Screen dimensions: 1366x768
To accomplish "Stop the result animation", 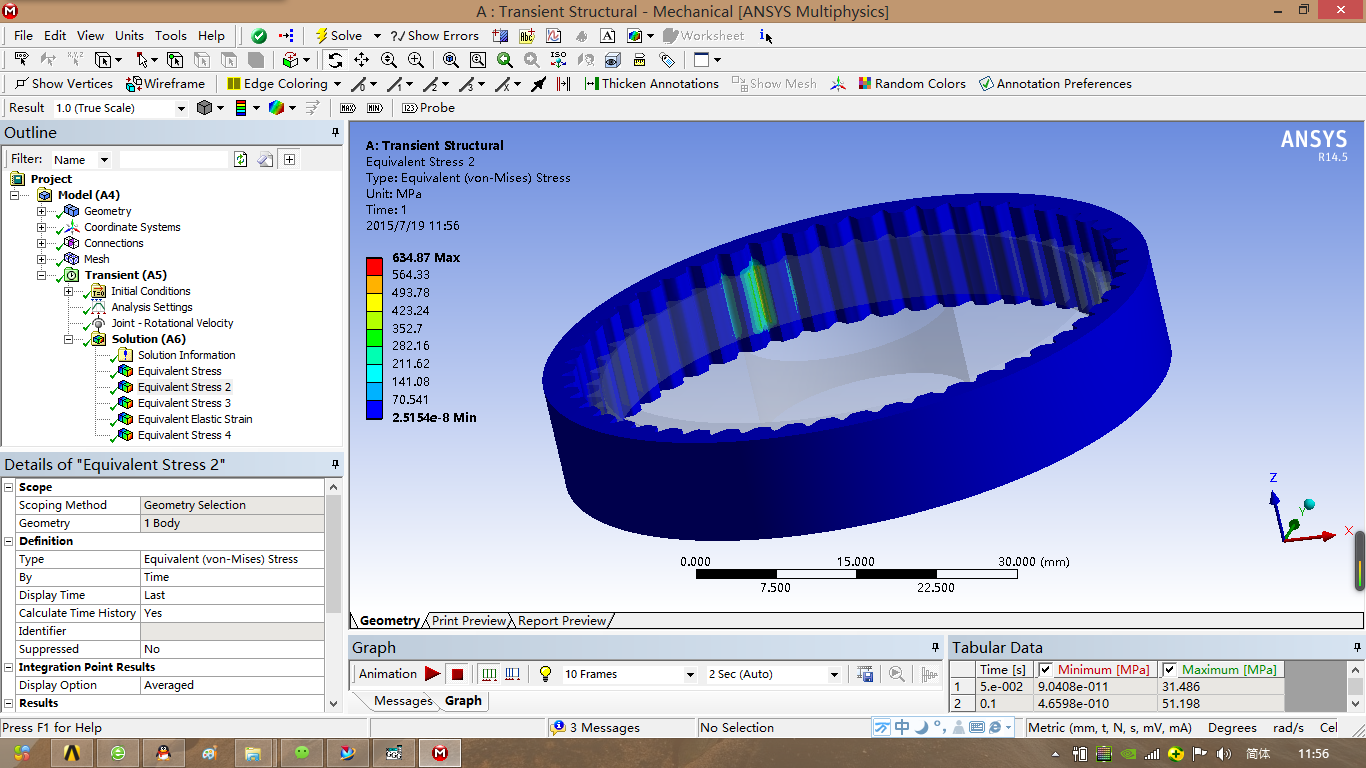I will (x=457, y=674).
